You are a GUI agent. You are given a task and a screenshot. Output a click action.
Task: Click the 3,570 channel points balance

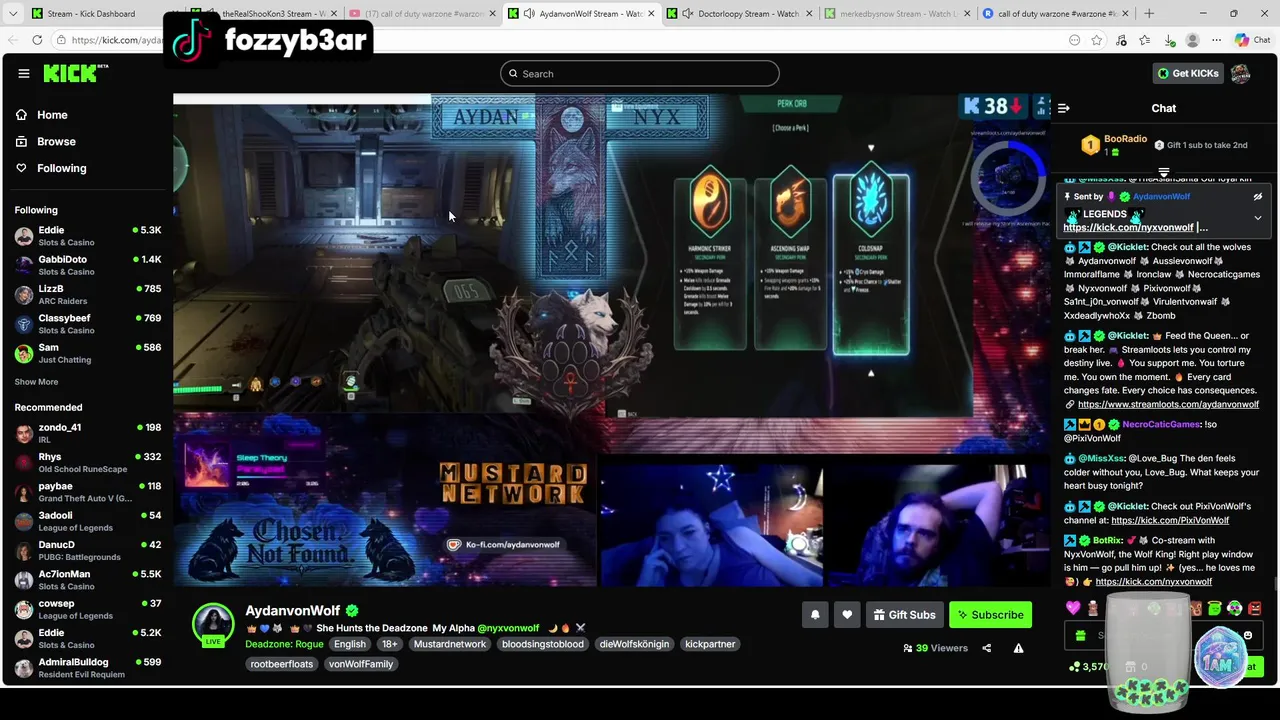tap(1087, 666)
